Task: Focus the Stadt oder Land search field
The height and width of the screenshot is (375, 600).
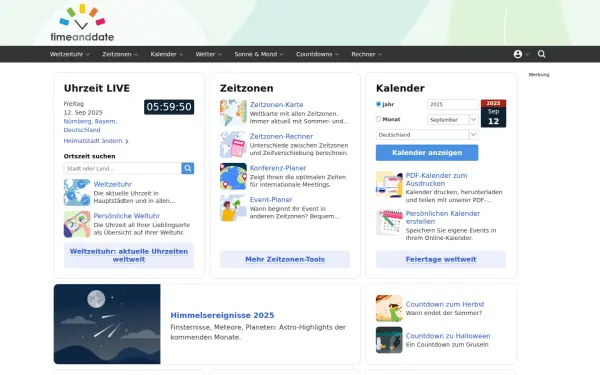Action: pyautogui.click(x=122, y=168)
